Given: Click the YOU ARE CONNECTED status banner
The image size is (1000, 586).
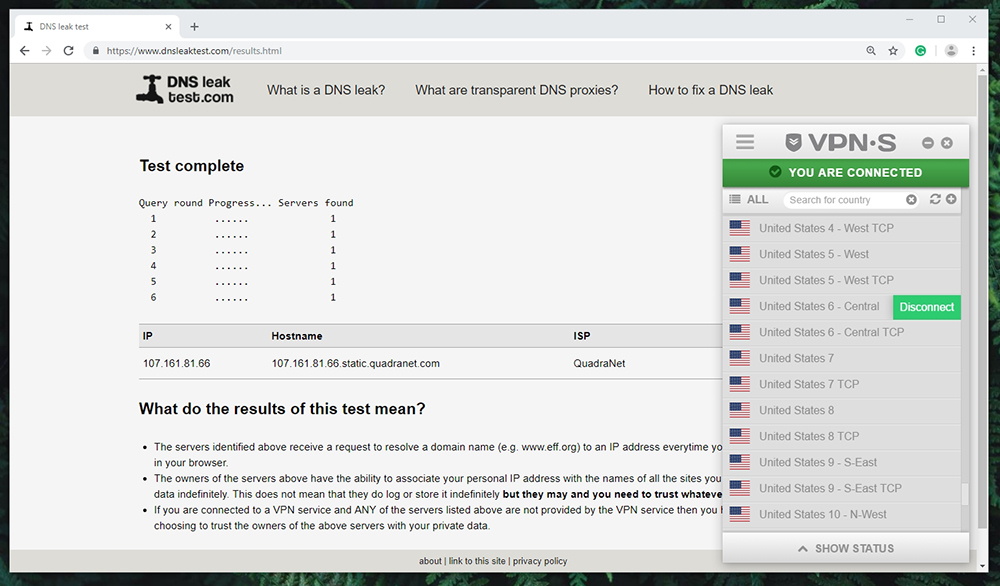Looking at the screenshot, I should [x=846, y=172].
